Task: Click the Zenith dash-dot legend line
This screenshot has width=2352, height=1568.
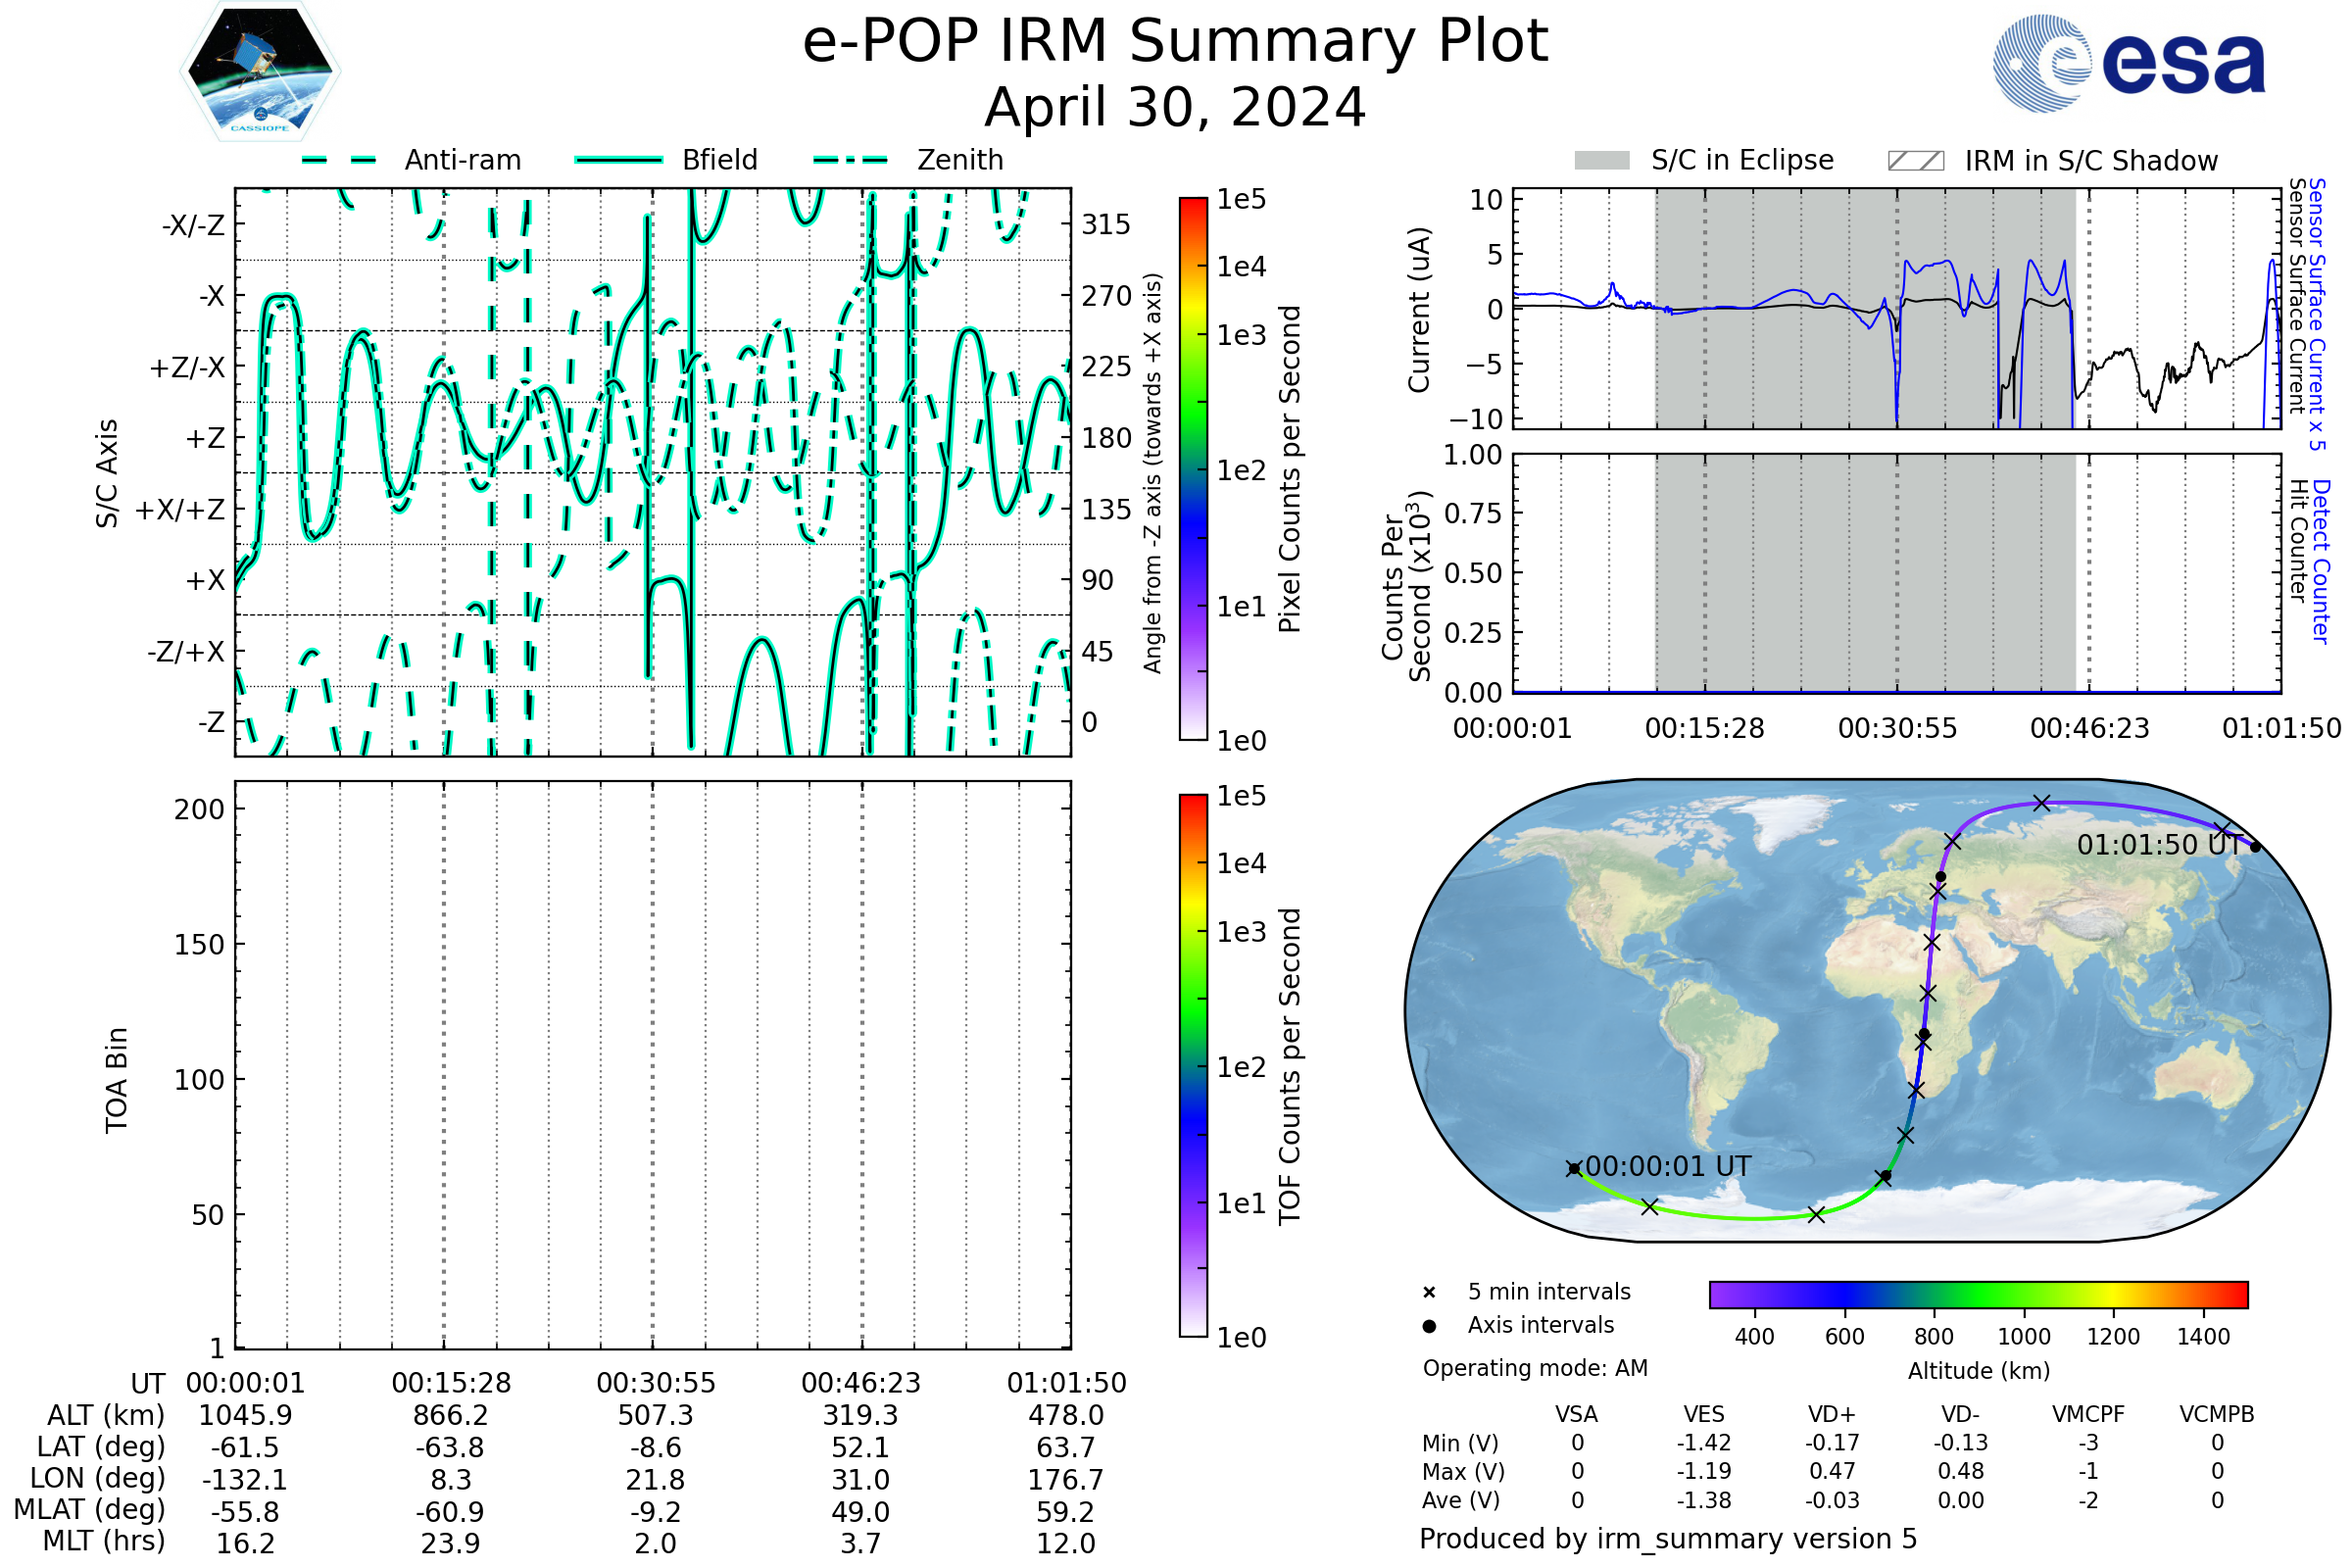Action: click(850, 160)
